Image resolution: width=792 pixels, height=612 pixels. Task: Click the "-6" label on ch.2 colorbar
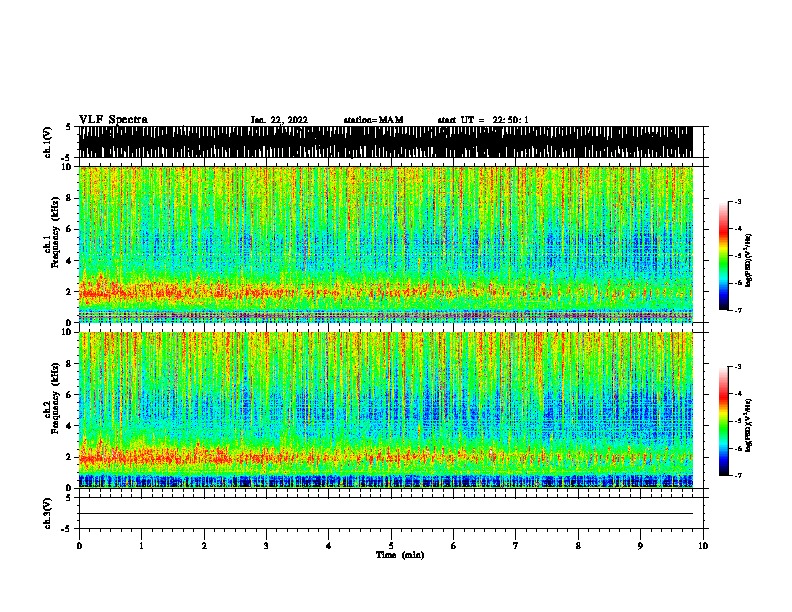tap(737, 448)
